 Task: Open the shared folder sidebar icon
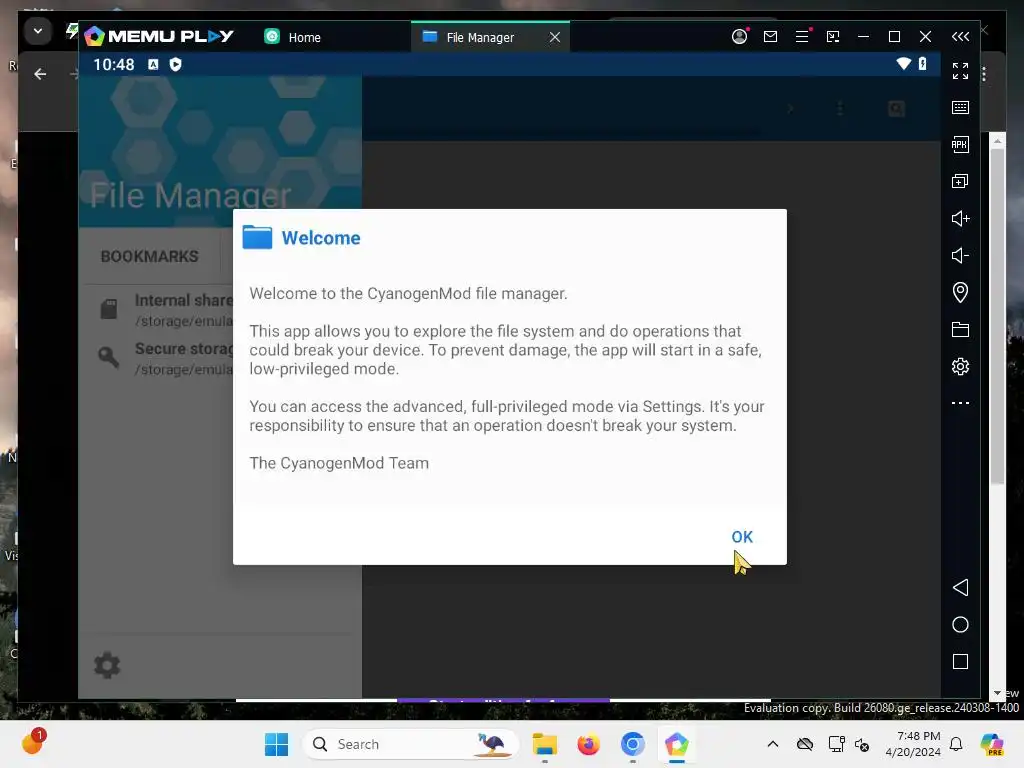click(x=960, y=329)
